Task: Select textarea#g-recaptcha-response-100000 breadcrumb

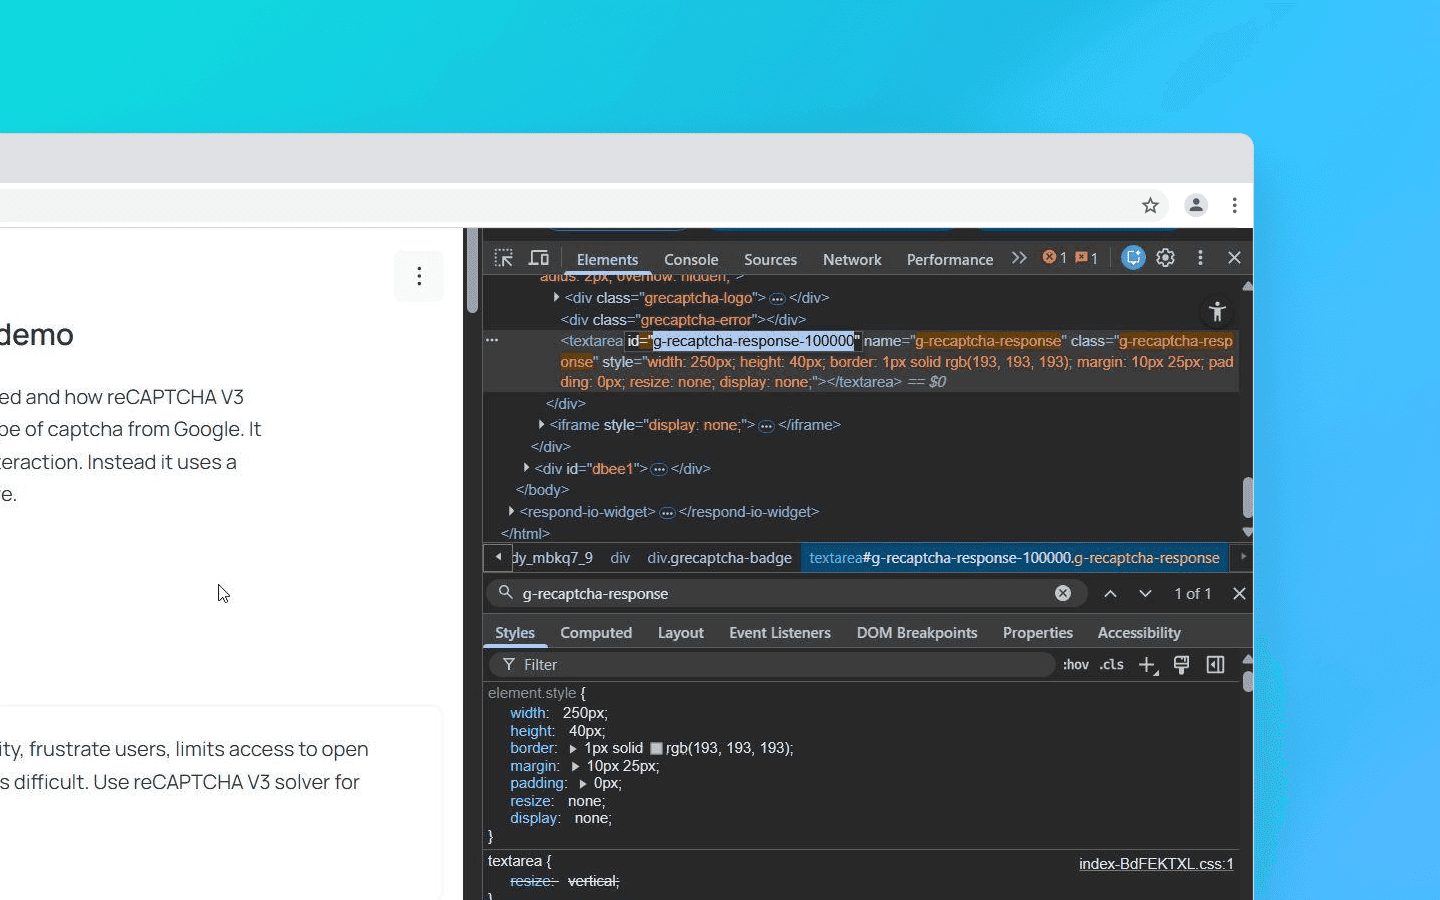Action: [x=1014, y=558]
